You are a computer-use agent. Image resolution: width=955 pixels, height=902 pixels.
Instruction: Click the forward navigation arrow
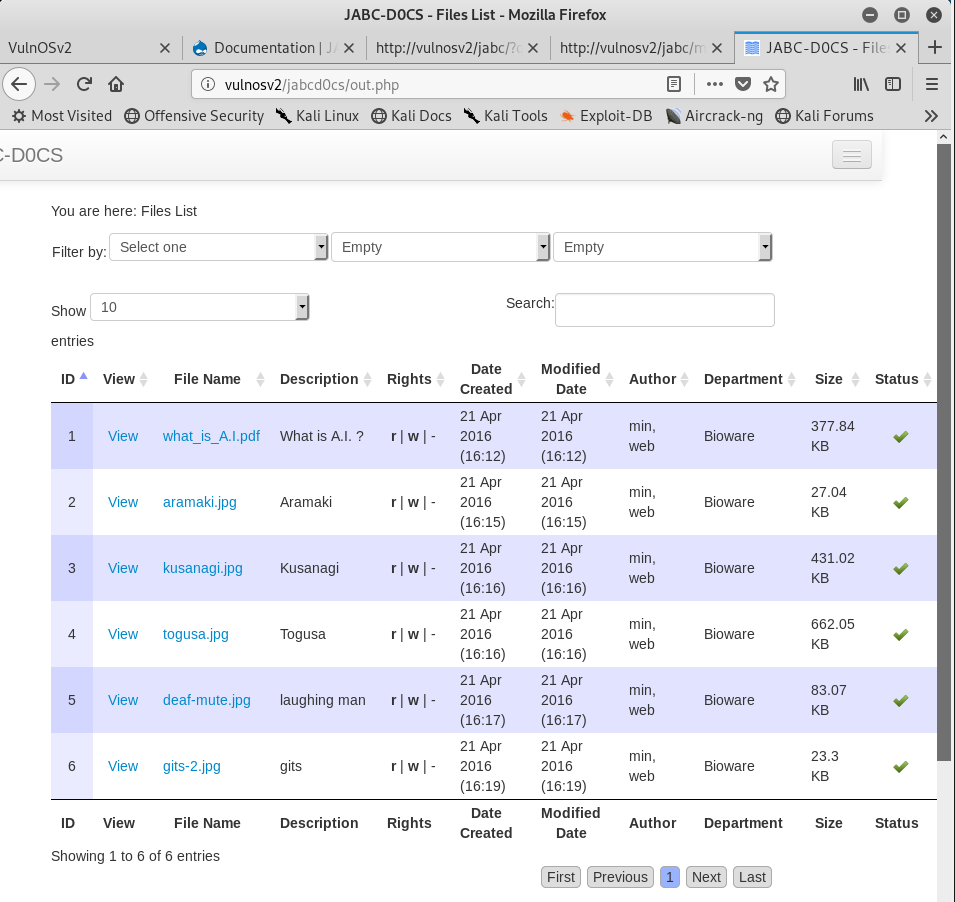pyautogui.click(x=52, y=84)
